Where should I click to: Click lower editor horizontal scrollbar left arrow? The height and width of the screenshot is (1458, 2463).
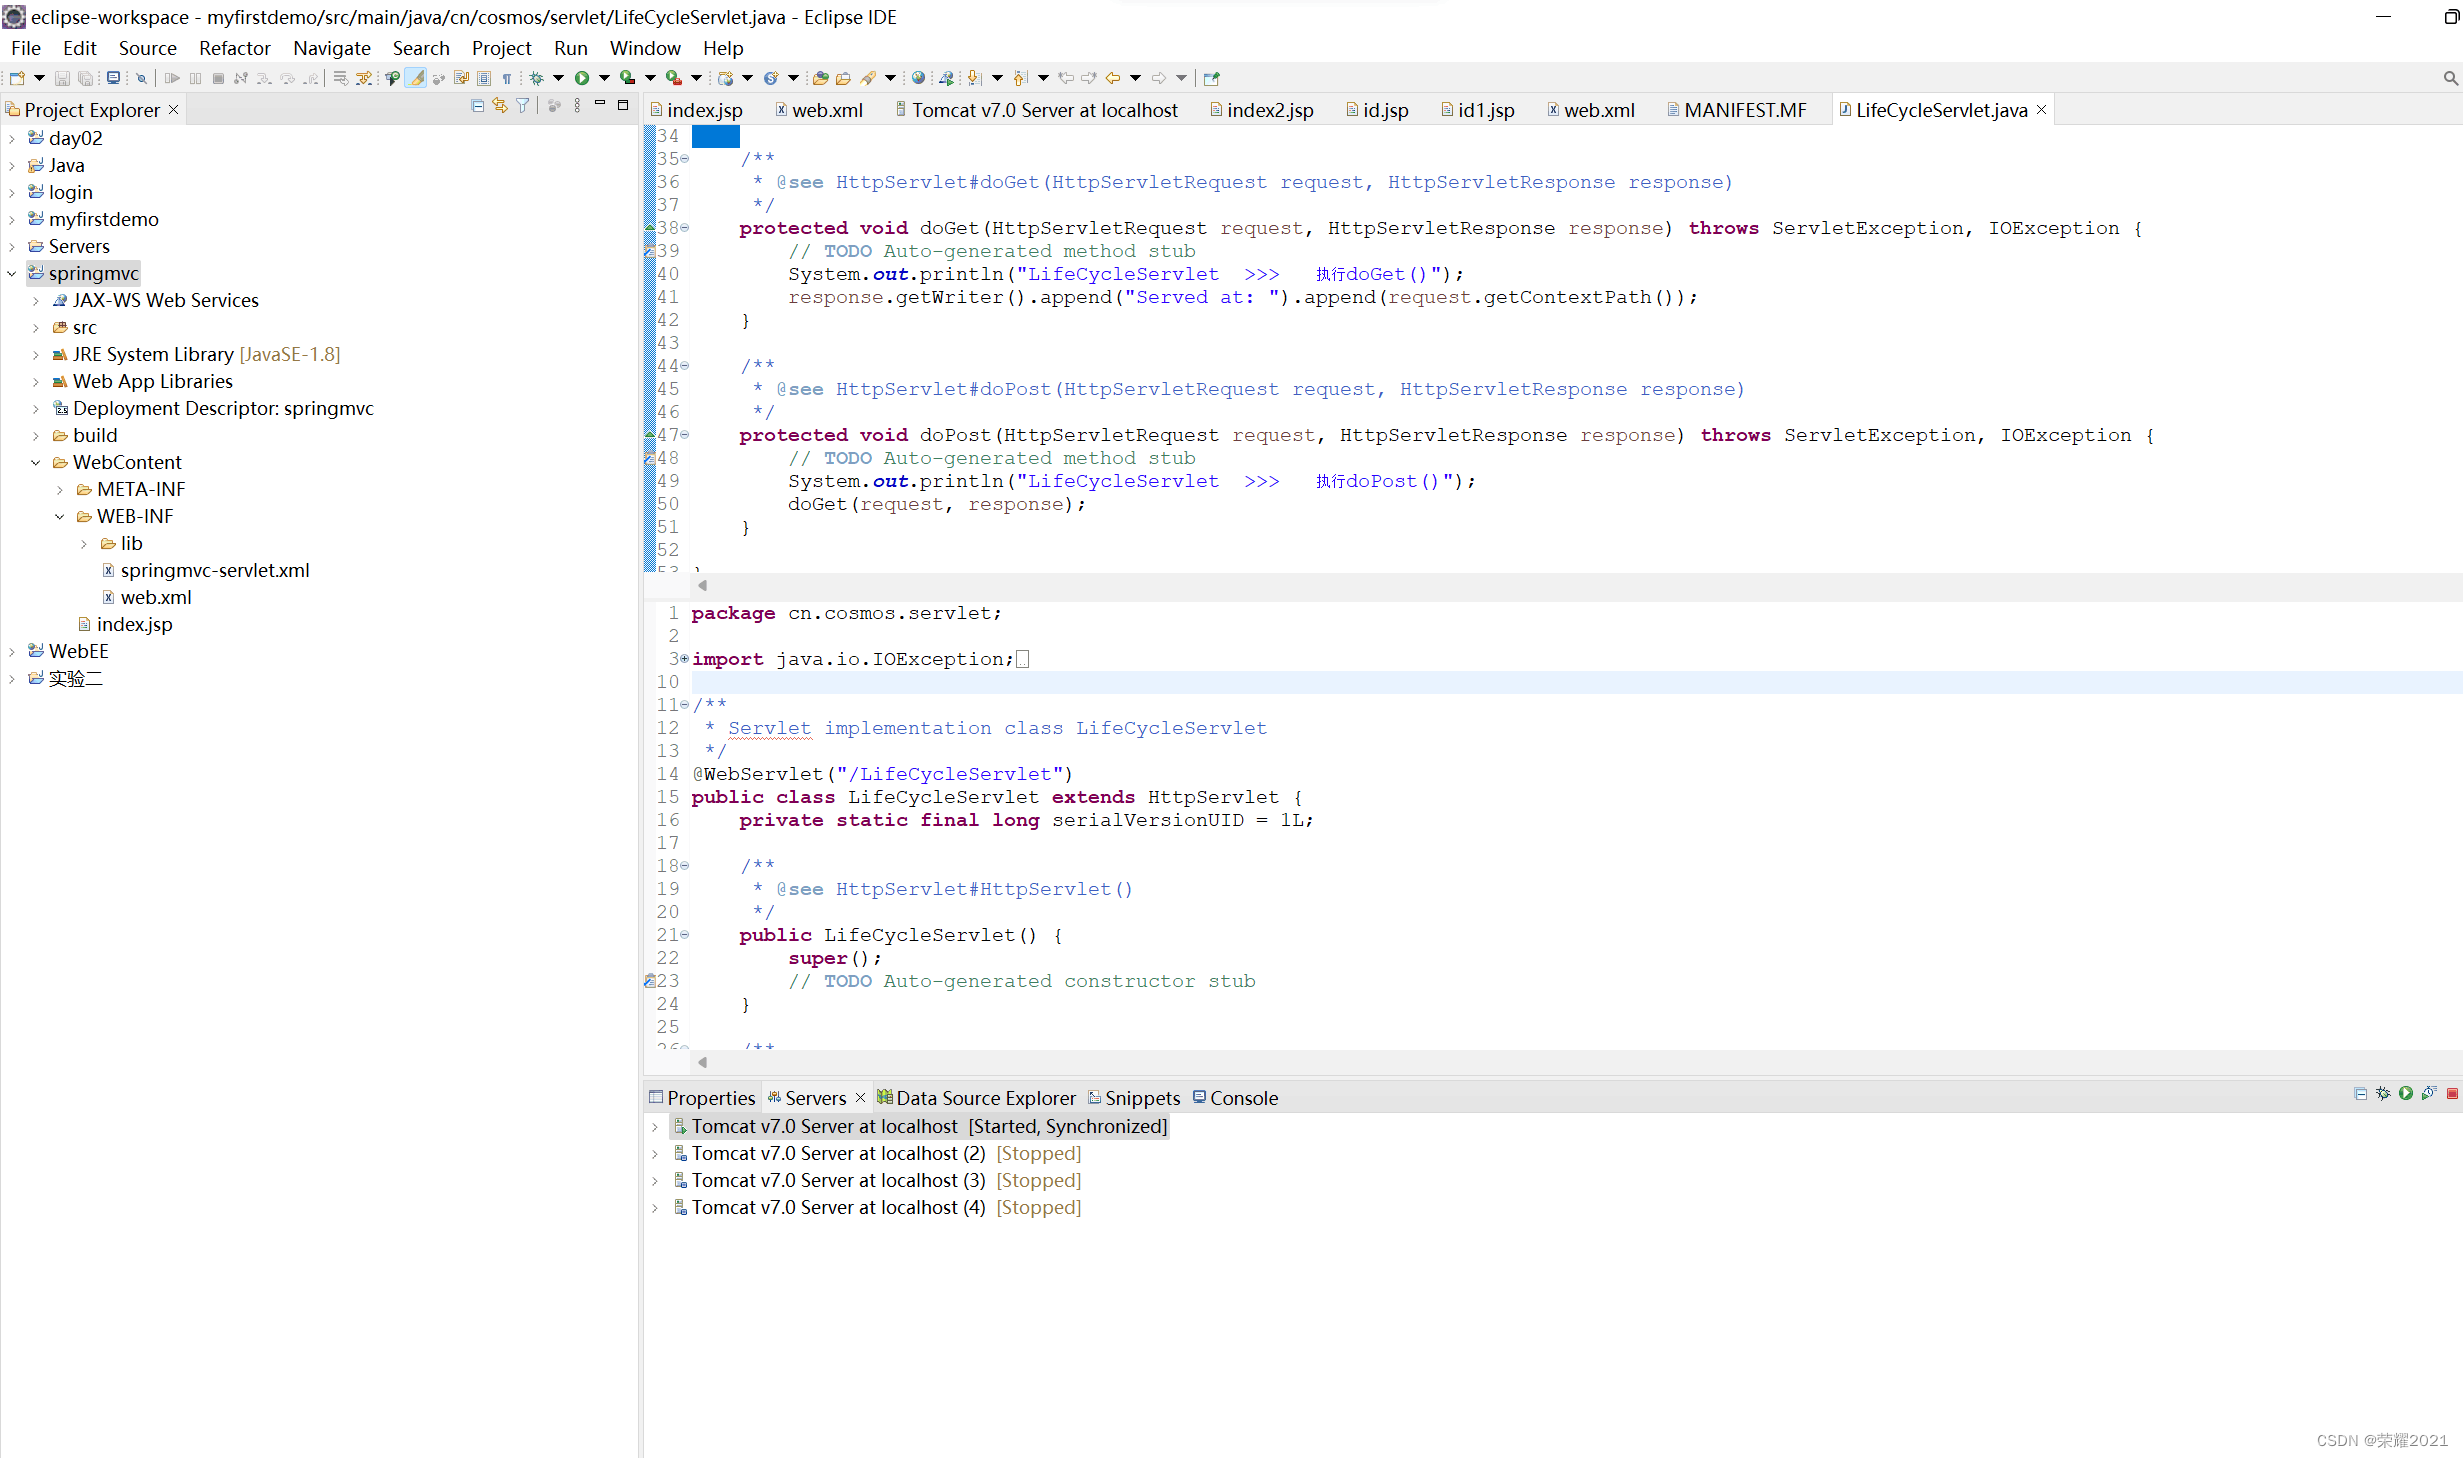click(x=702, y=1062)
